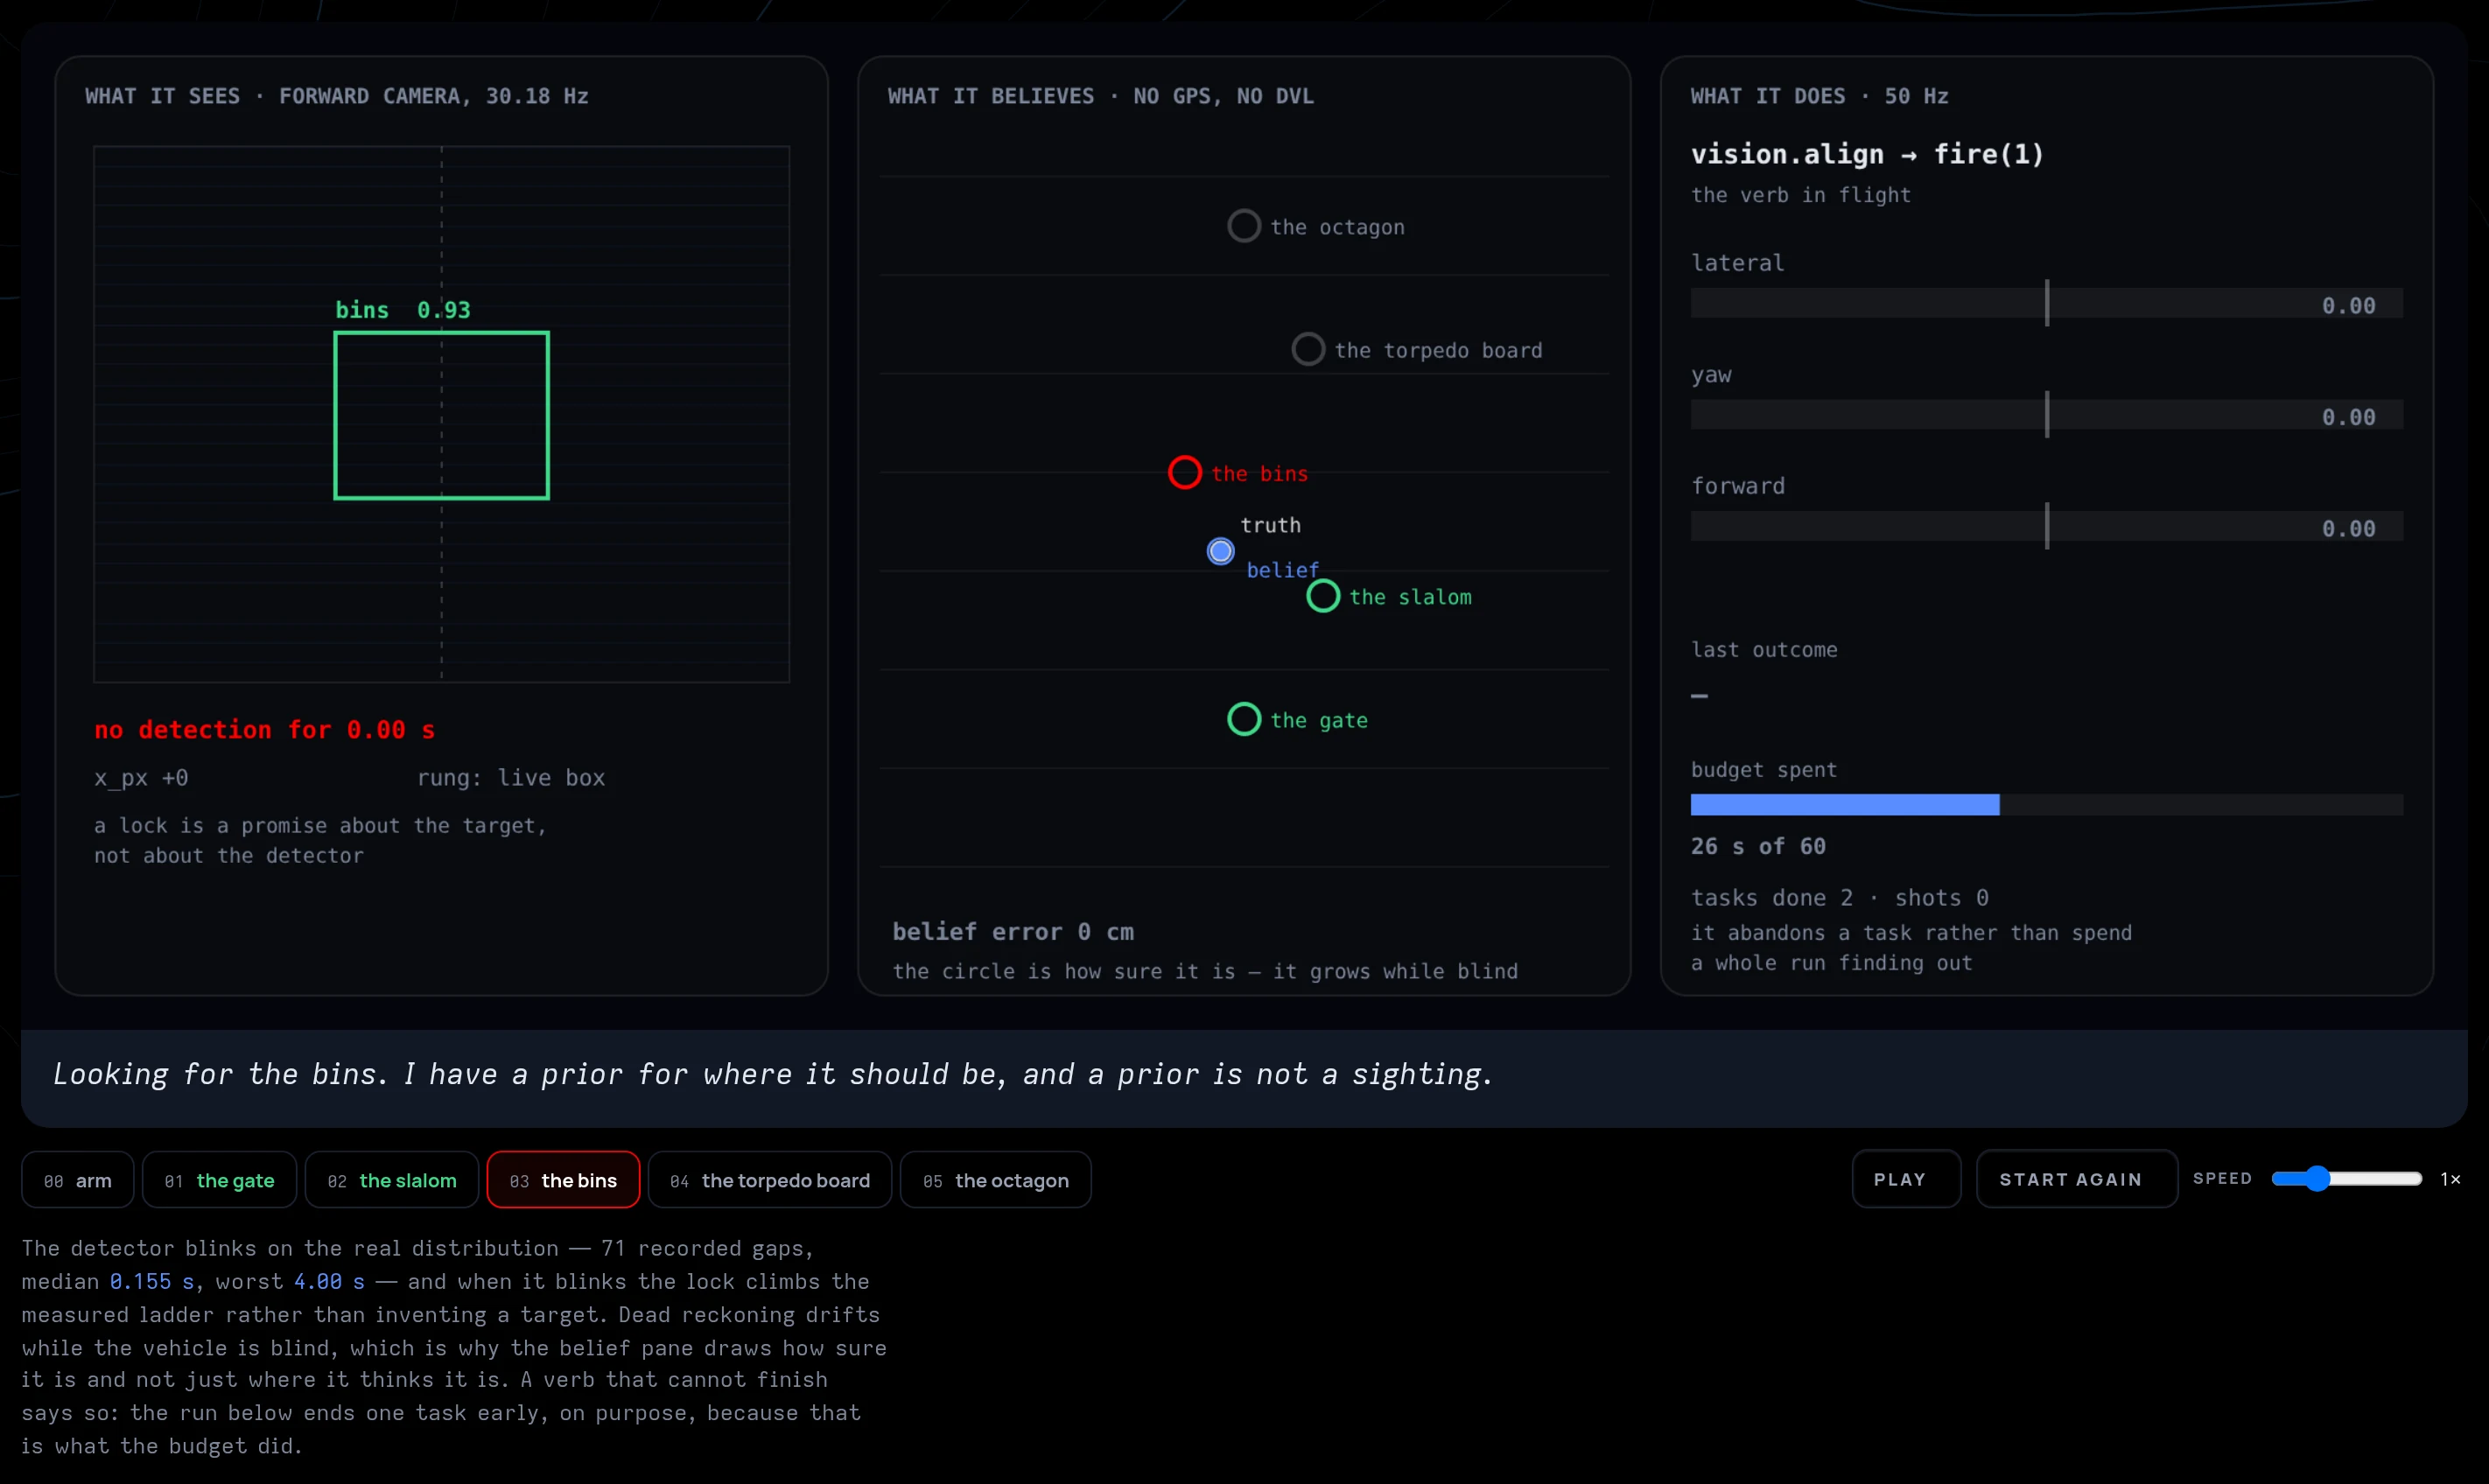Click the blue belief position dot
The image size is (2489, 1484).
pyautogui.click(x=1220, y=551)
